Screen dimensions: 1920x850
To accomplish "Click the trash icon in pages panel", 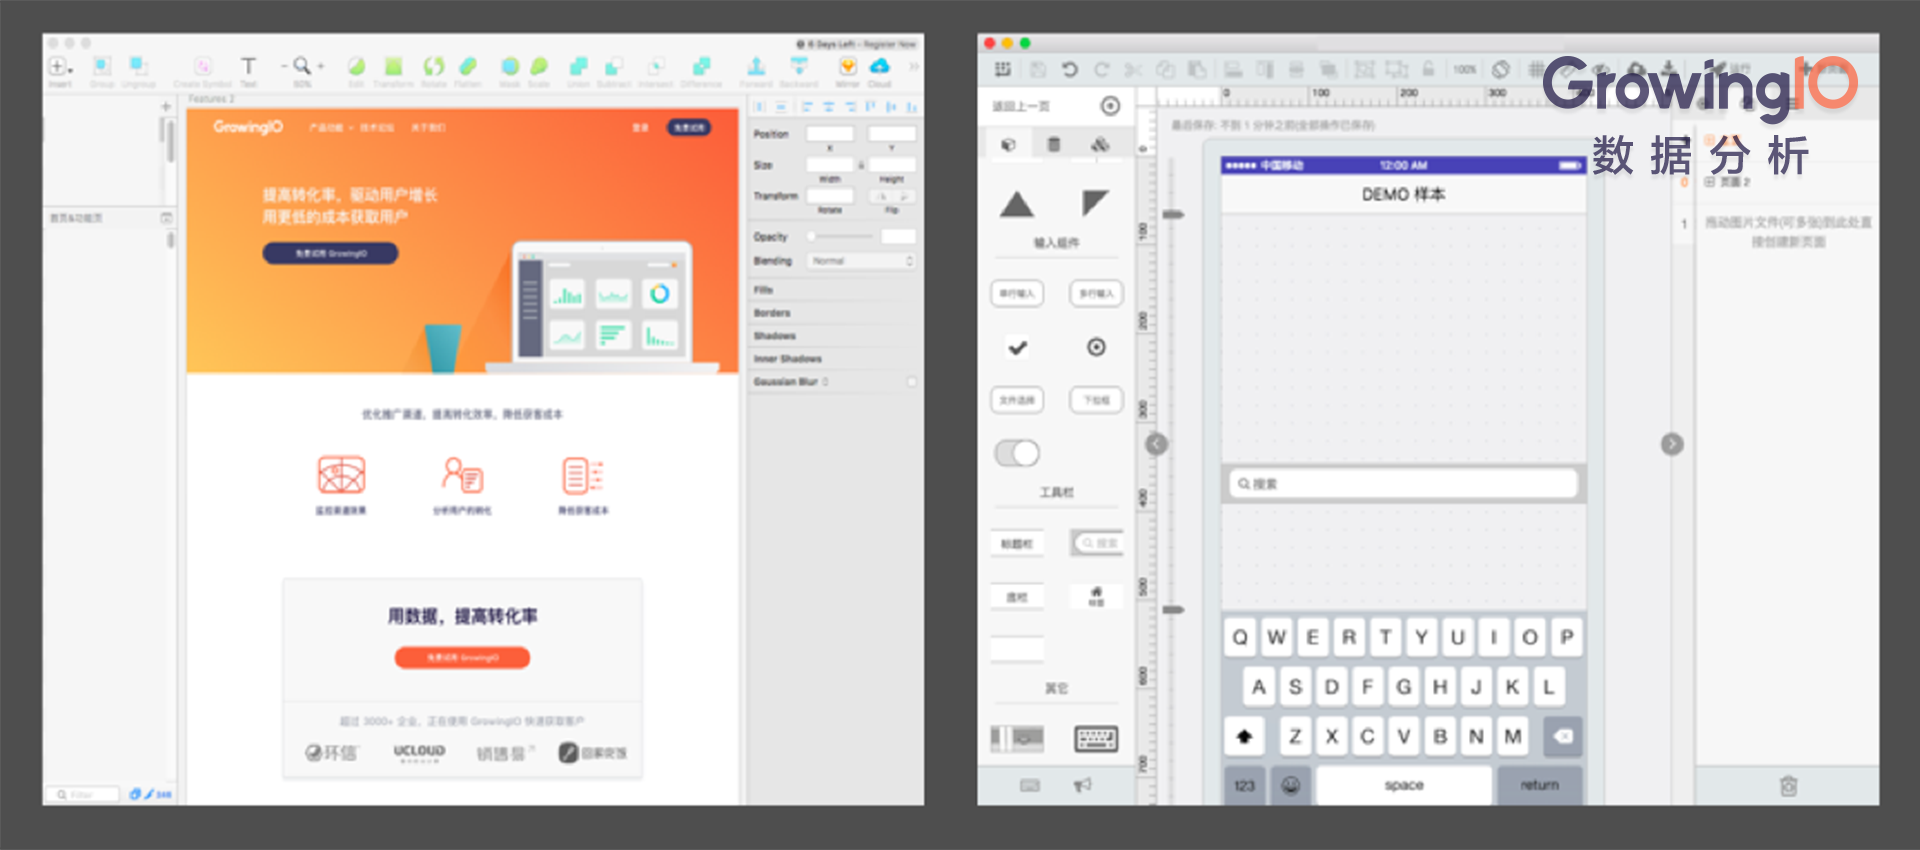I will click(1788, 786).
